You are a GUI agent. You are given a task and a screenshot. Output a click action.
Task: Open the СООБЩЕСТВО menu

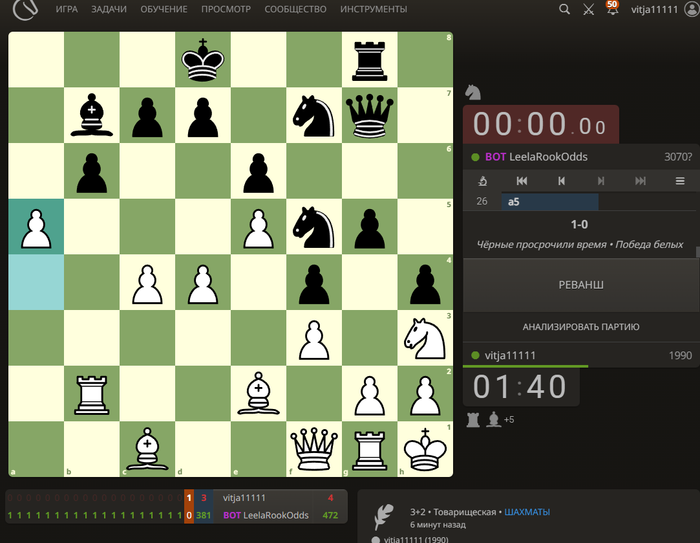click(x=296, y=9)
